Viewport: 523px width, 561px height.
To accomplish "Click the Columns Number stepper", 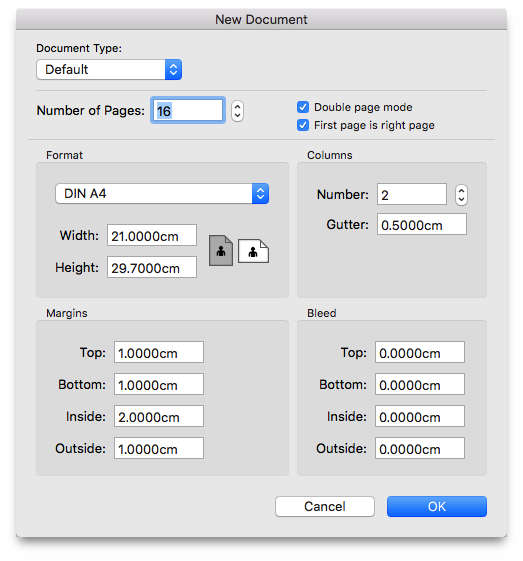I will click(x=461, y=195).
